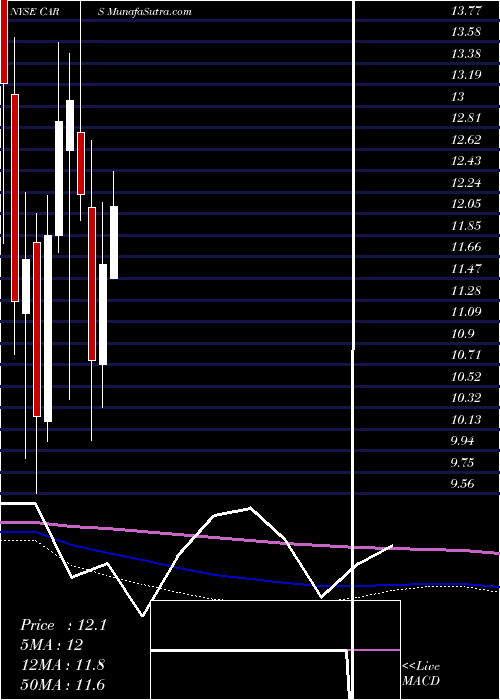Click the last white candlestick body

[114, 242]
